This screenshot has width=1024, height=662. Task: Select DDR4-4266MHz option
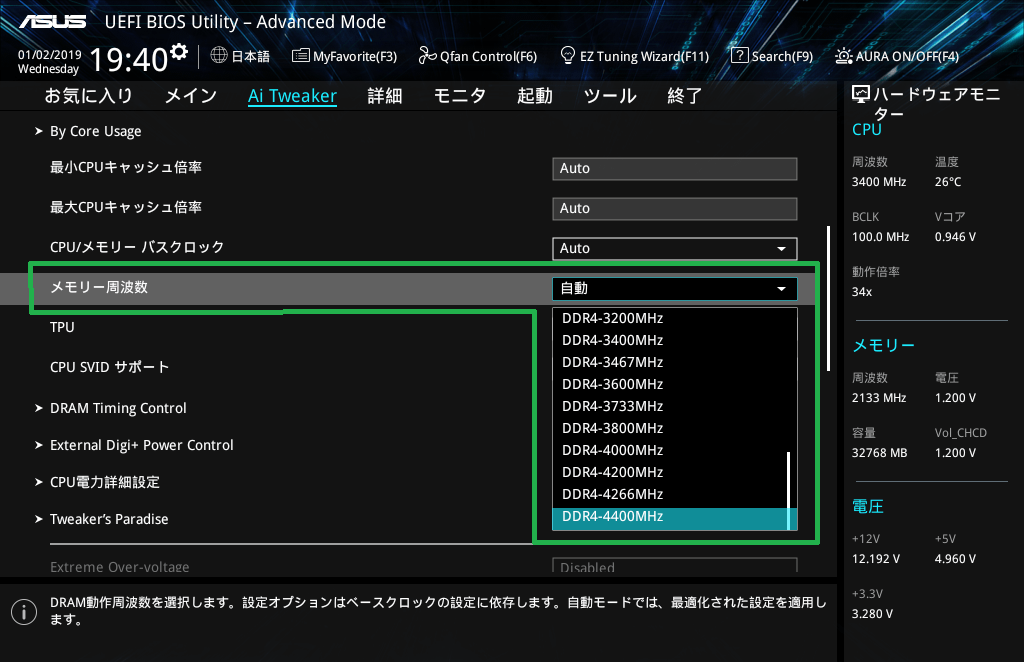click(x=670, y=494)
